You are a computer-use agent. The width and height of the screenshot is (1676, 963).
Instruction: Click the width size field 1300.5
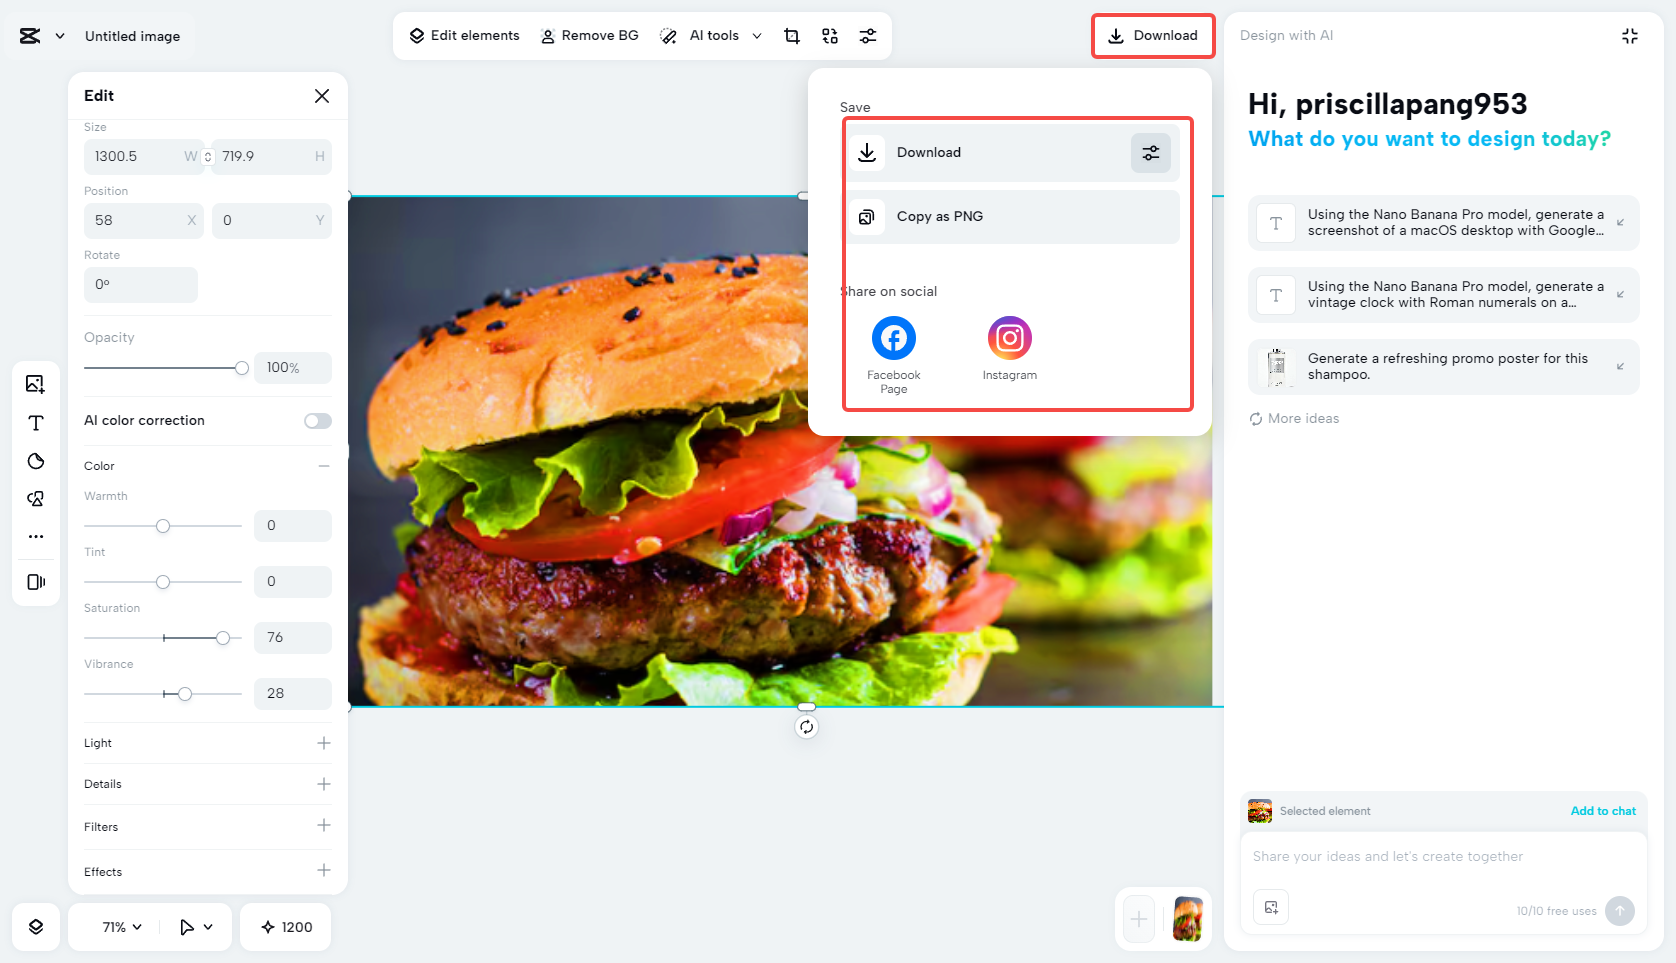[x=143, y=157]
